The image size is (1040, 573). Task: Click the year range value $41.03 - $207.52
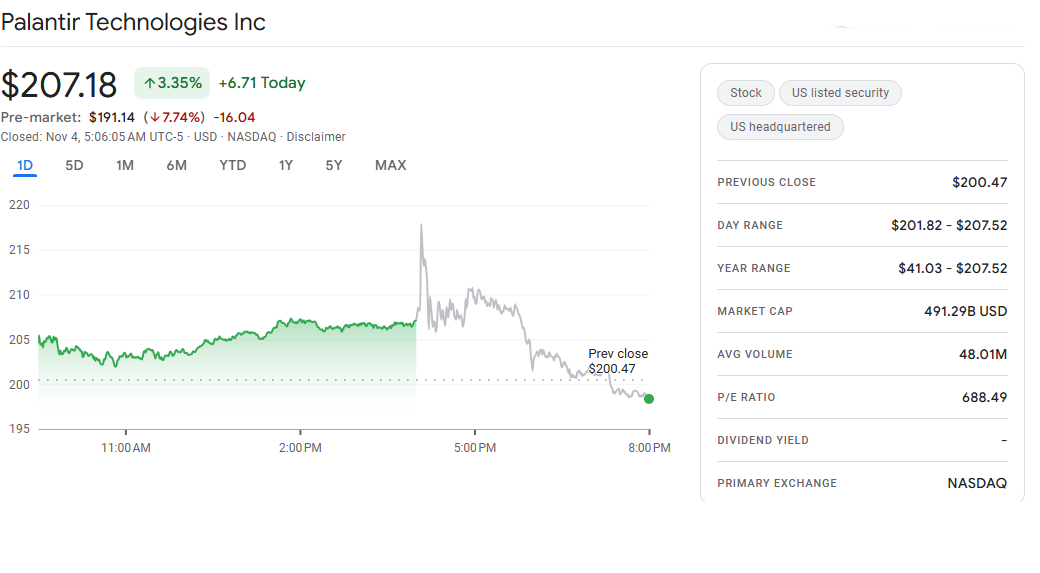(952, 269)
